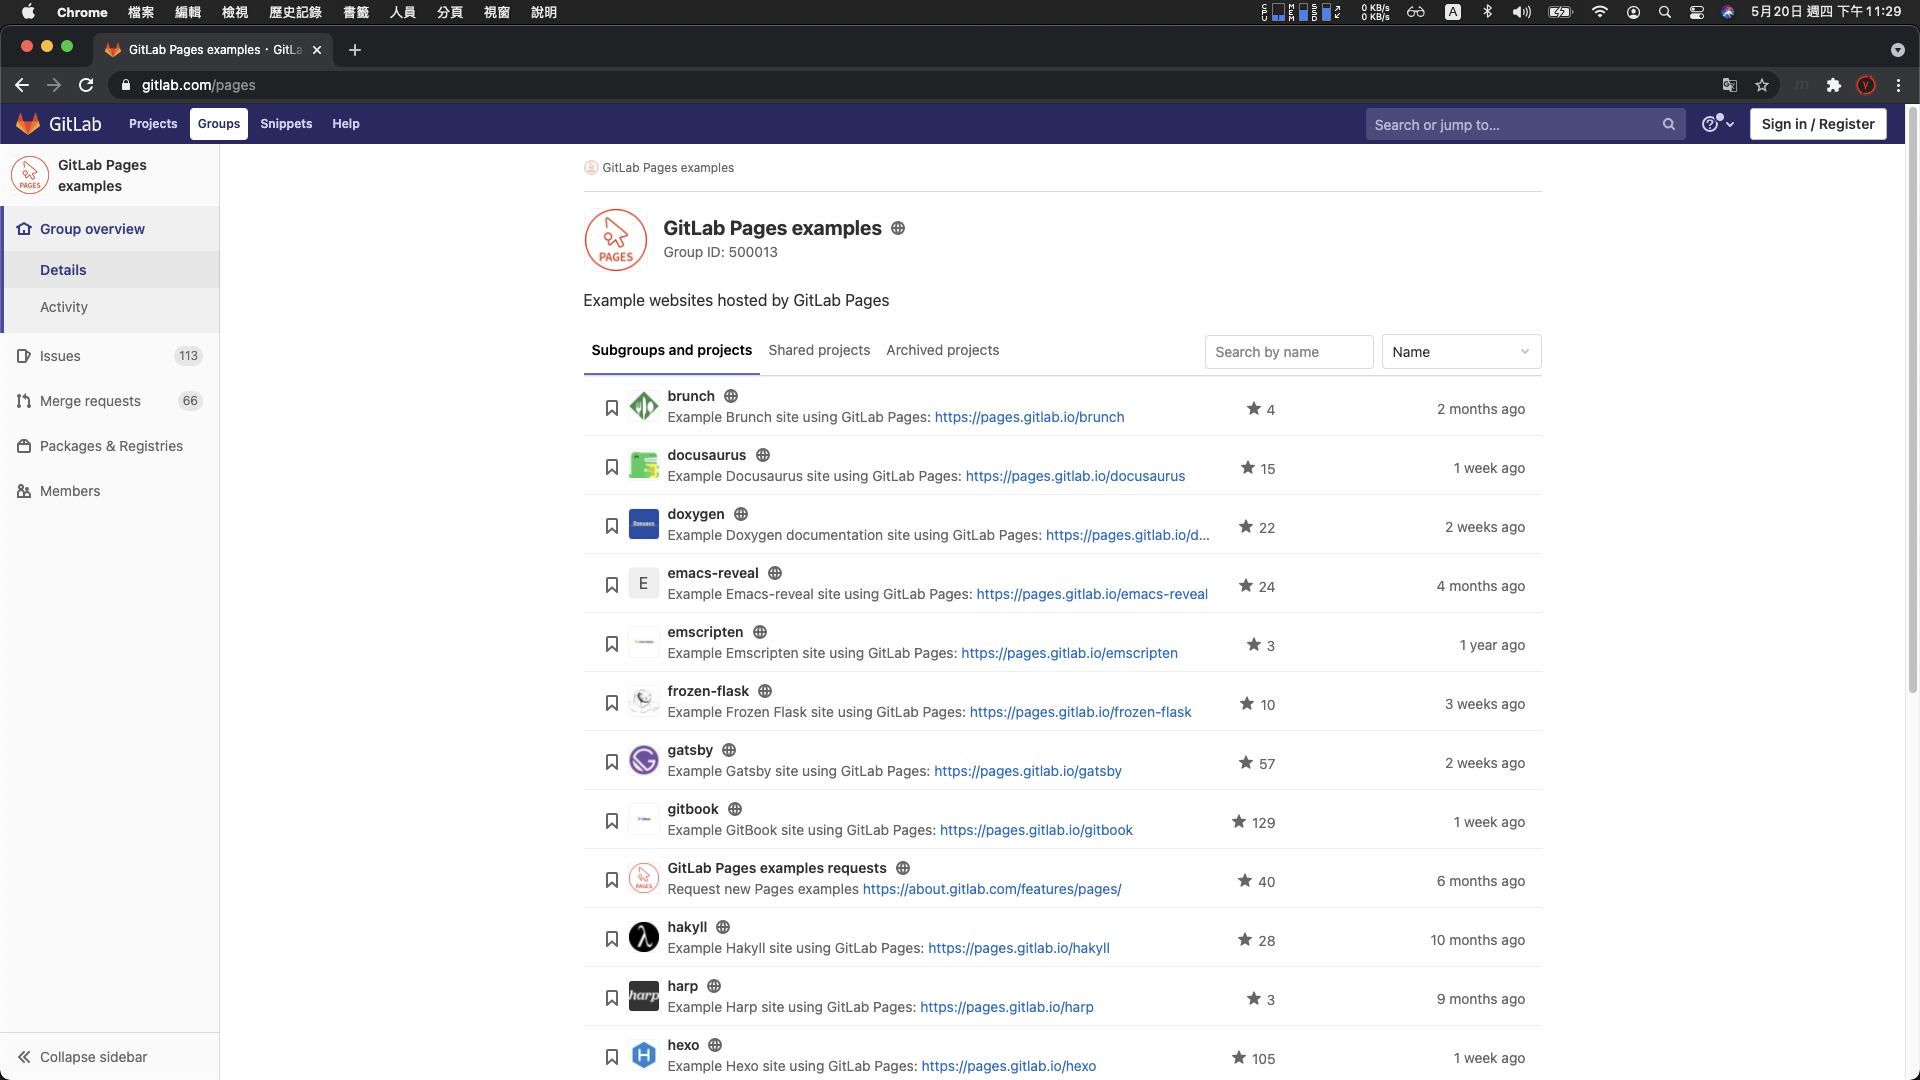Click the public globe icon next to doxygen
The height and width of the screenshot is (1080, 1920).
(741, 514)
